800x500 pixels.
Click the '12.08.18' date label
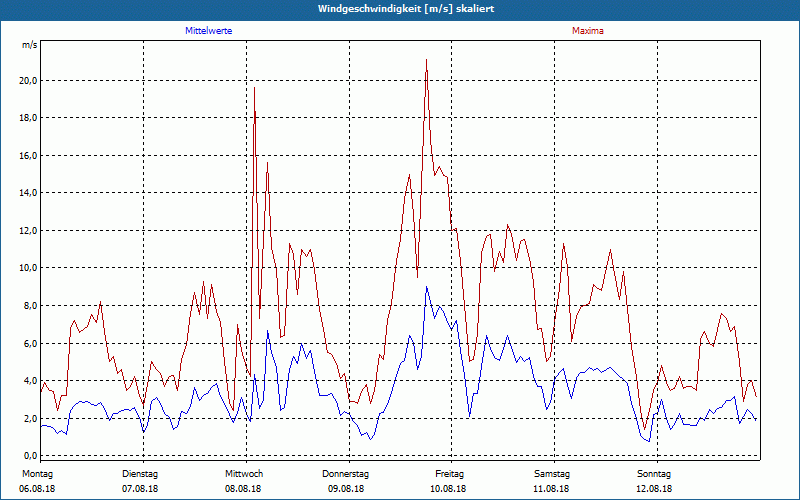(654, 489)
